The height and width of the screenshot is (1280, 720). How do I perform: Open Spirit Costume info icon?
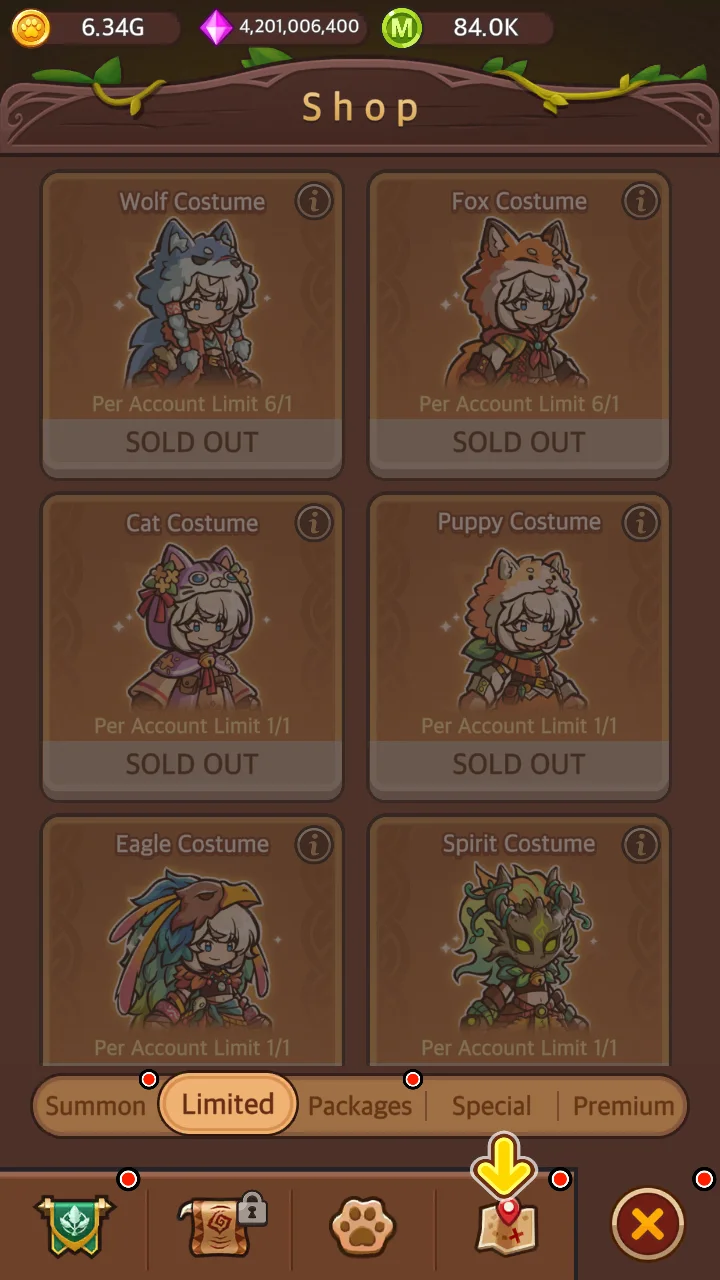641,844
